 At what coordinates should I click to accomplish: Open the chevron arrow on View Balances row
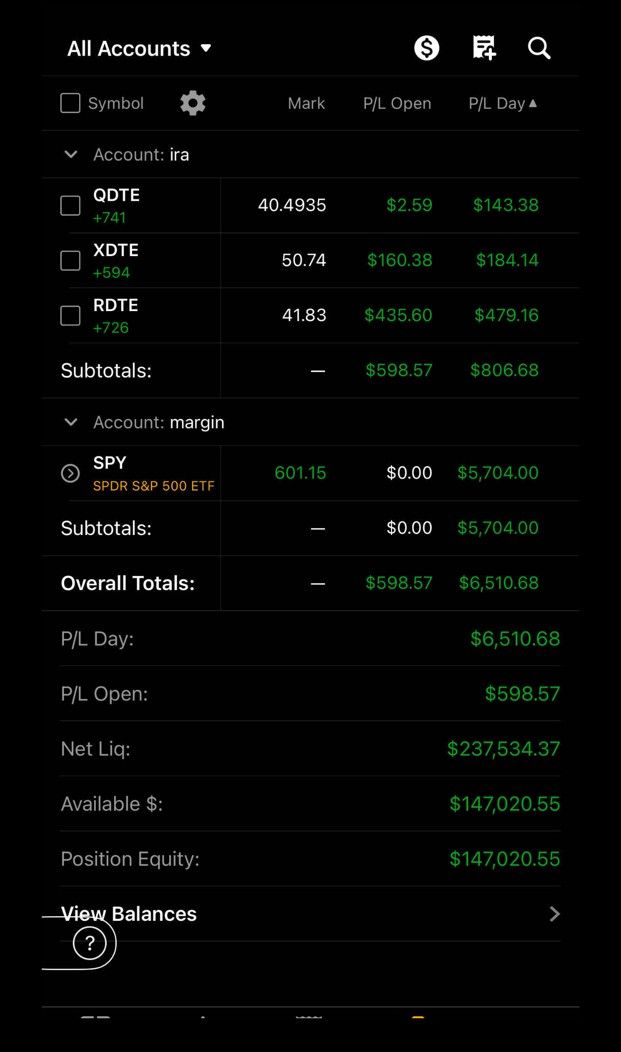(554, 914)
